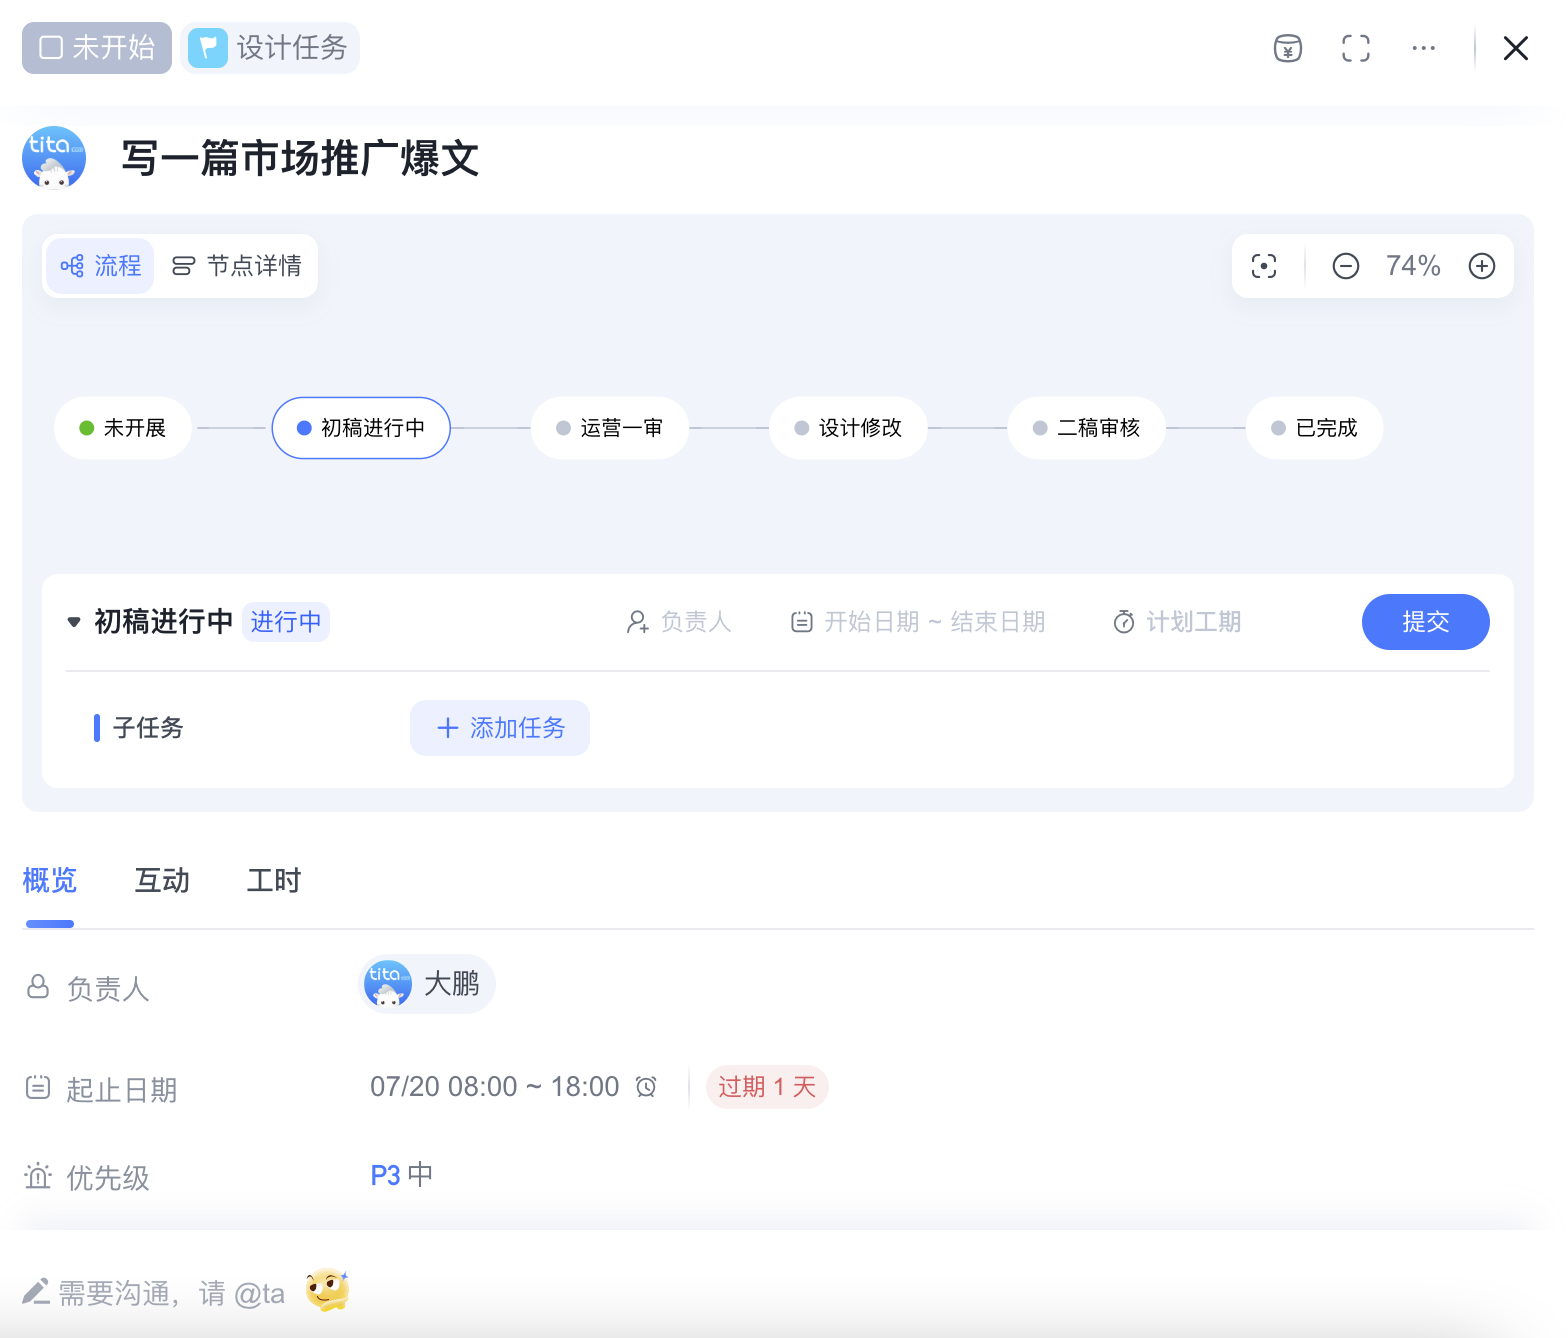The image size is (1568, 1338).
Task: Click the emoji sticker in comment bar
Action: point(327,1291)
